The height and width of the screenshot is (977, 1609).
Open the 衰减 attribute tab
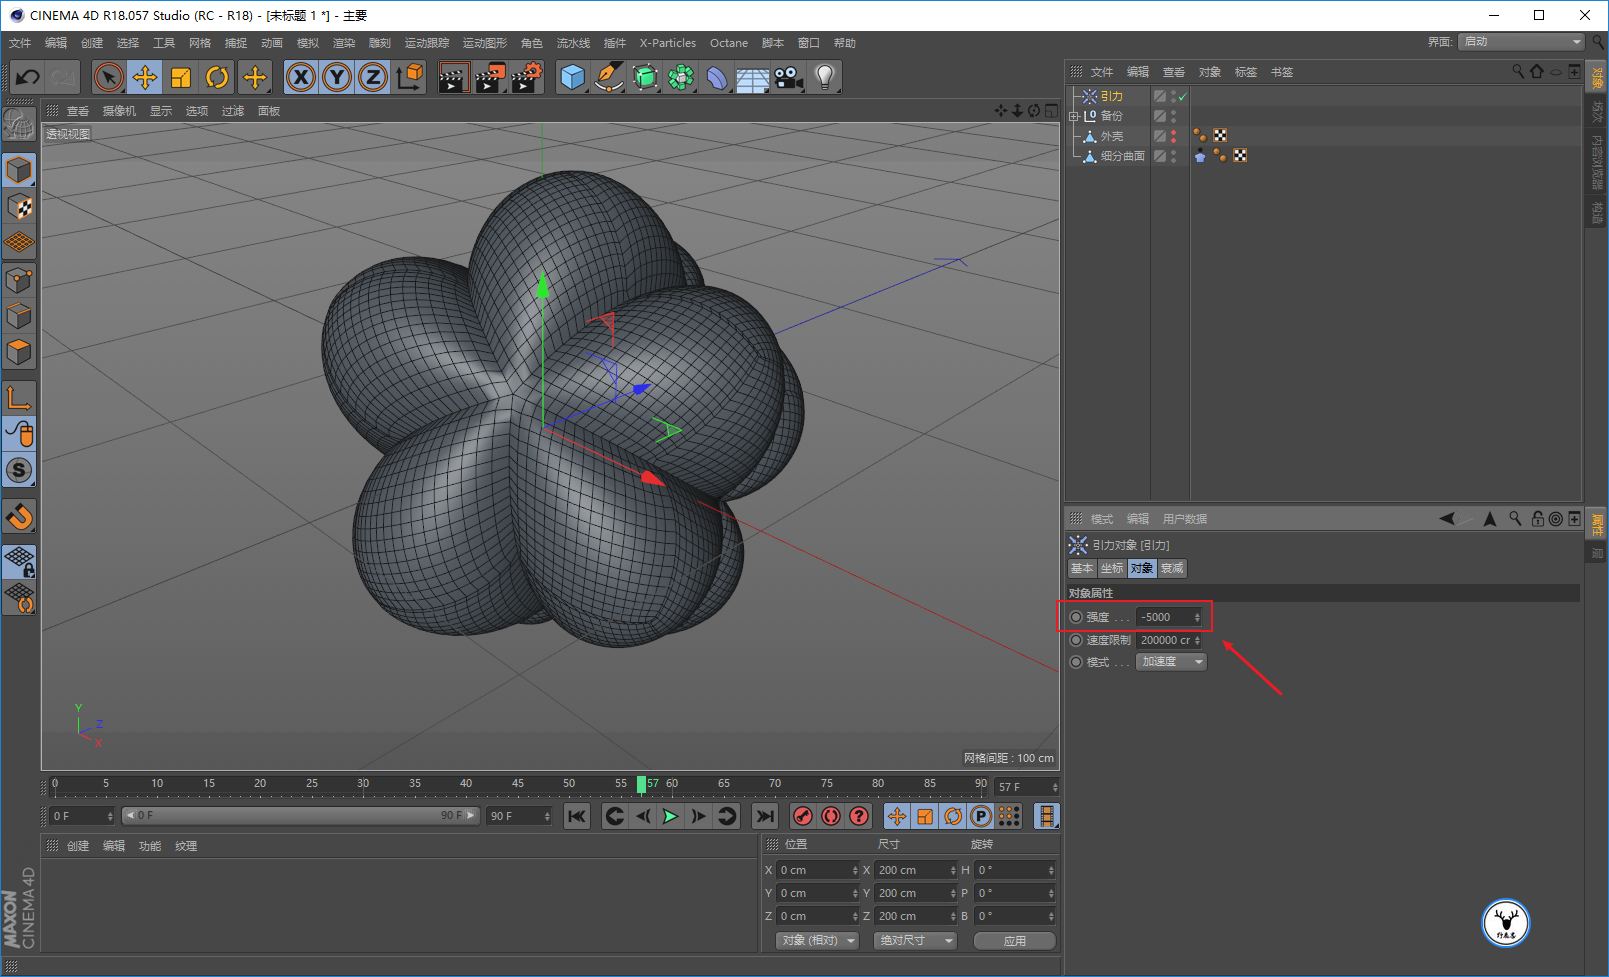click(x=1172, y=568)
